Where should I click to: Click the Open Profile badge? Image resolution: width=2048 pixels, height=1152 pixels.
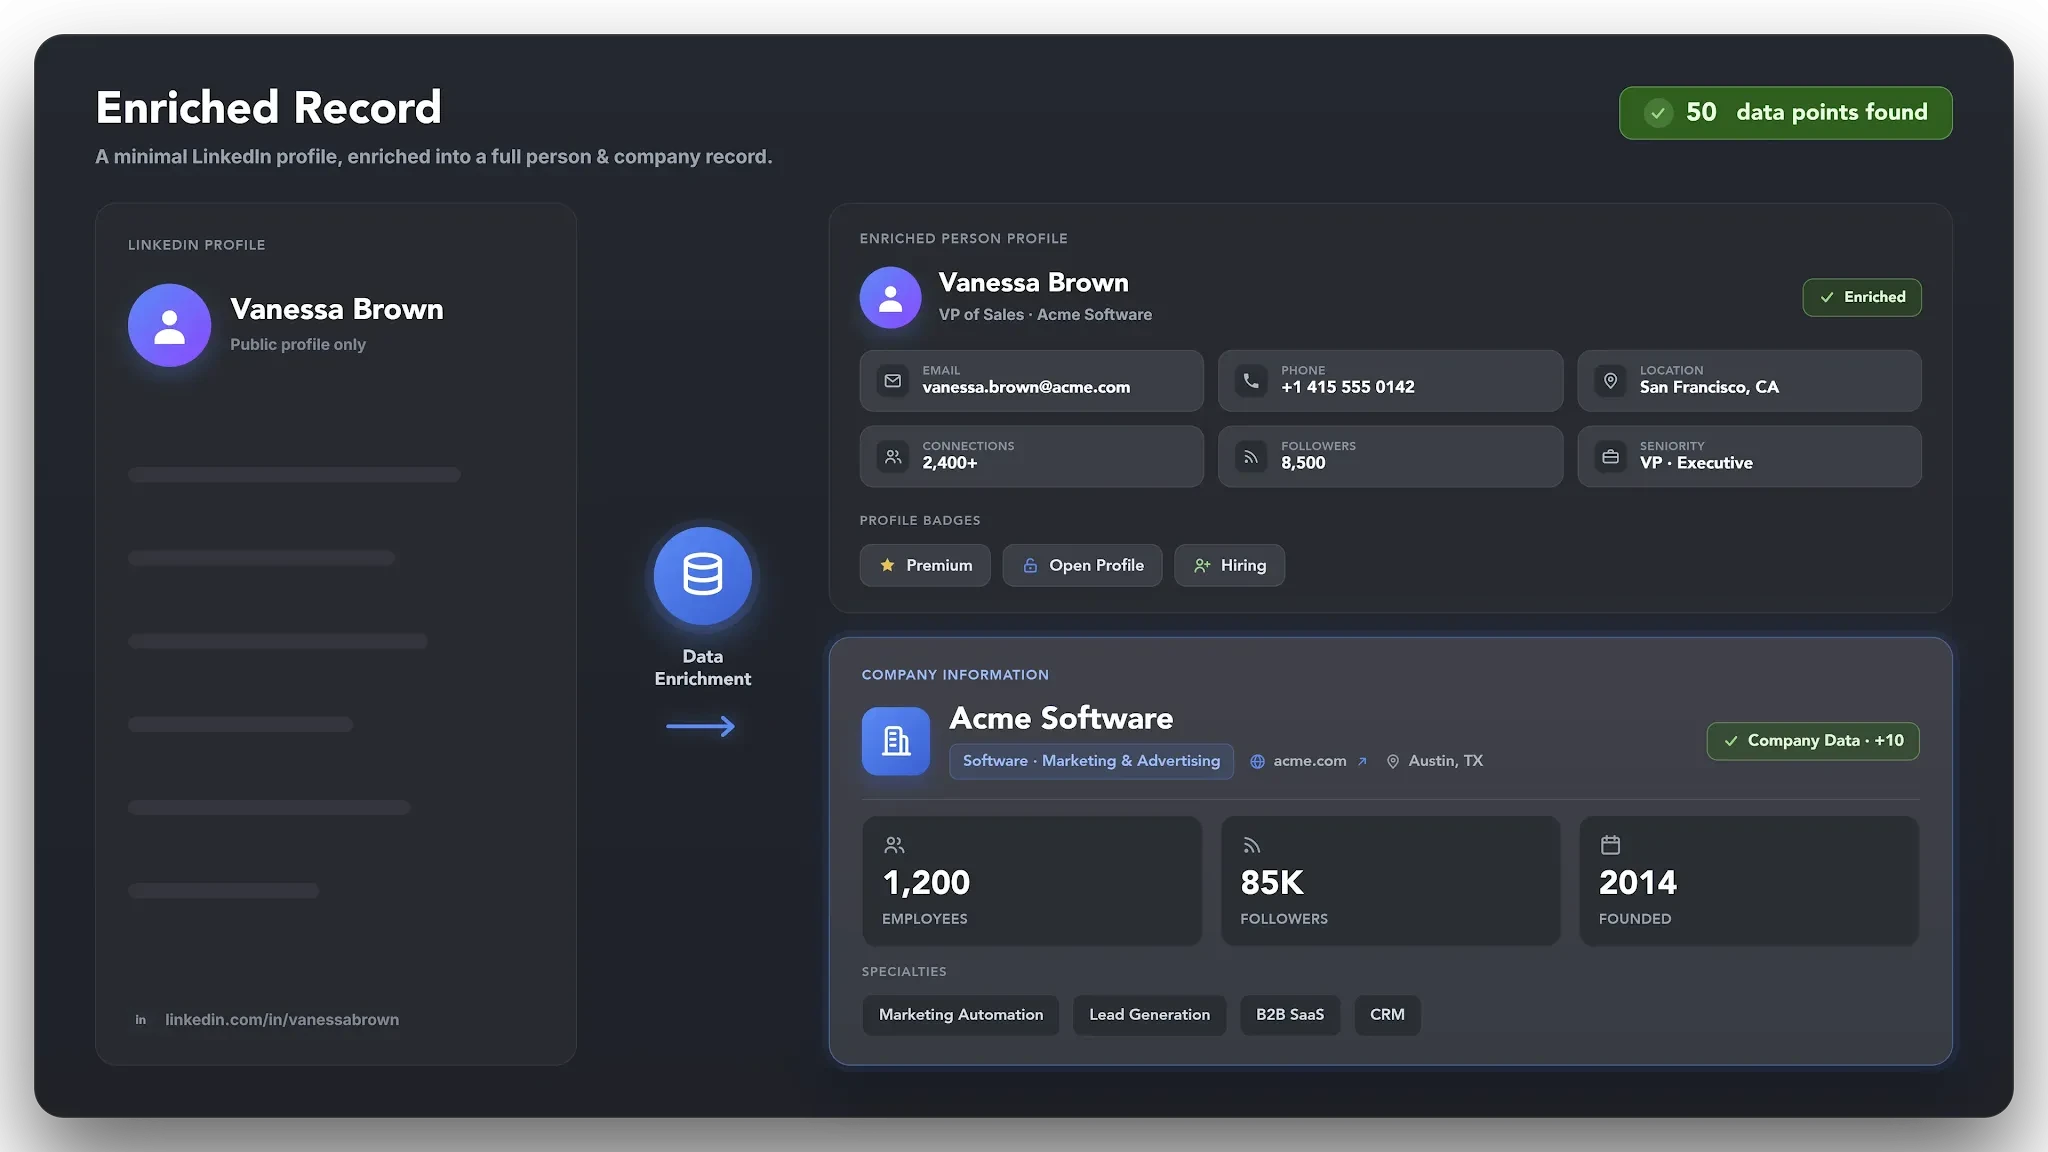[1082, 565]
